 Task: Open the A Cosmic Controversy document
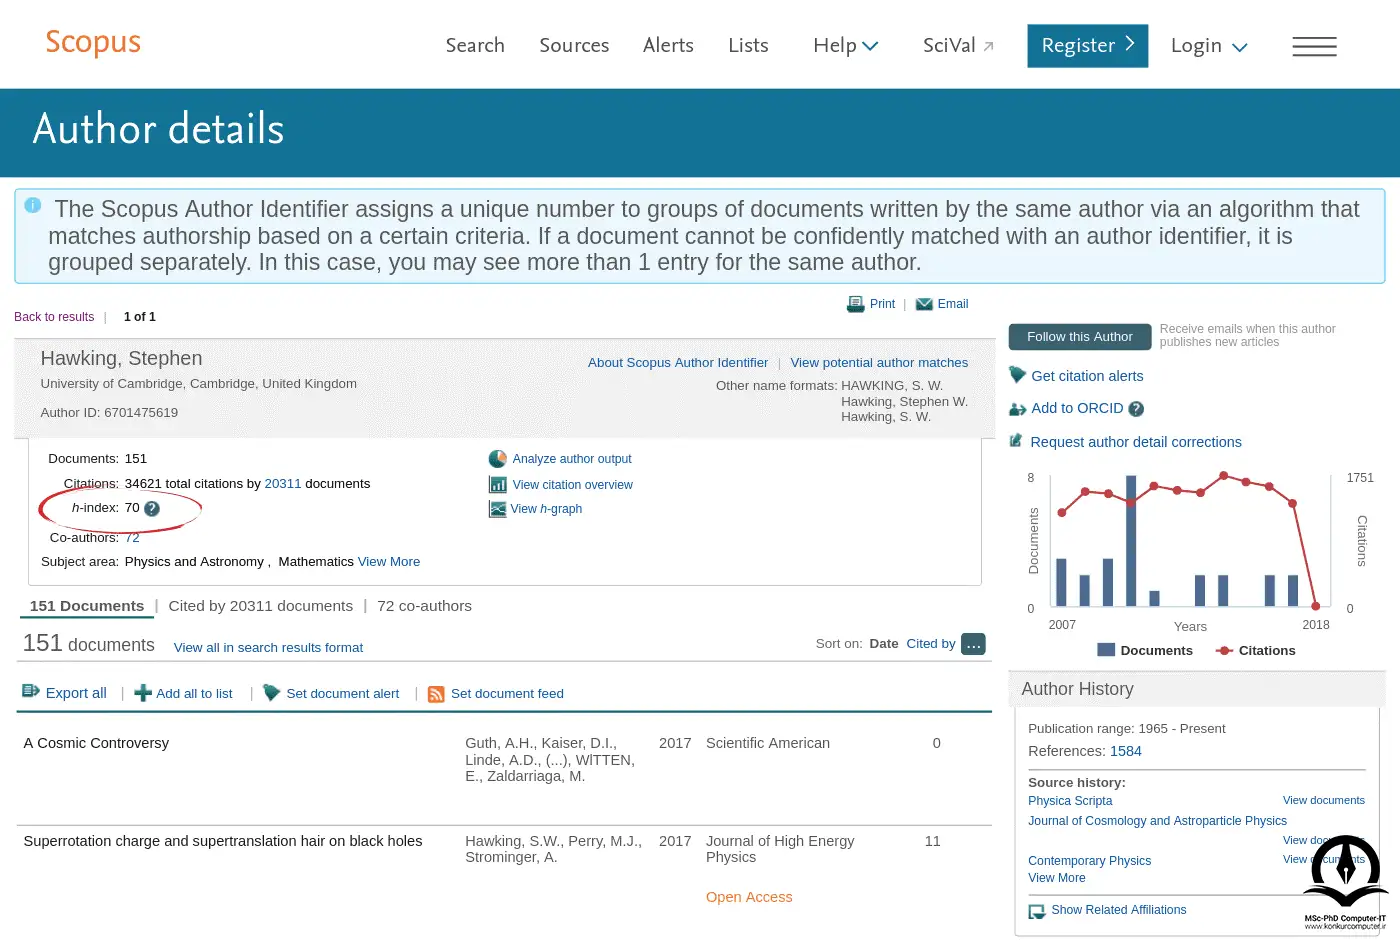click(x=96, y=743)
